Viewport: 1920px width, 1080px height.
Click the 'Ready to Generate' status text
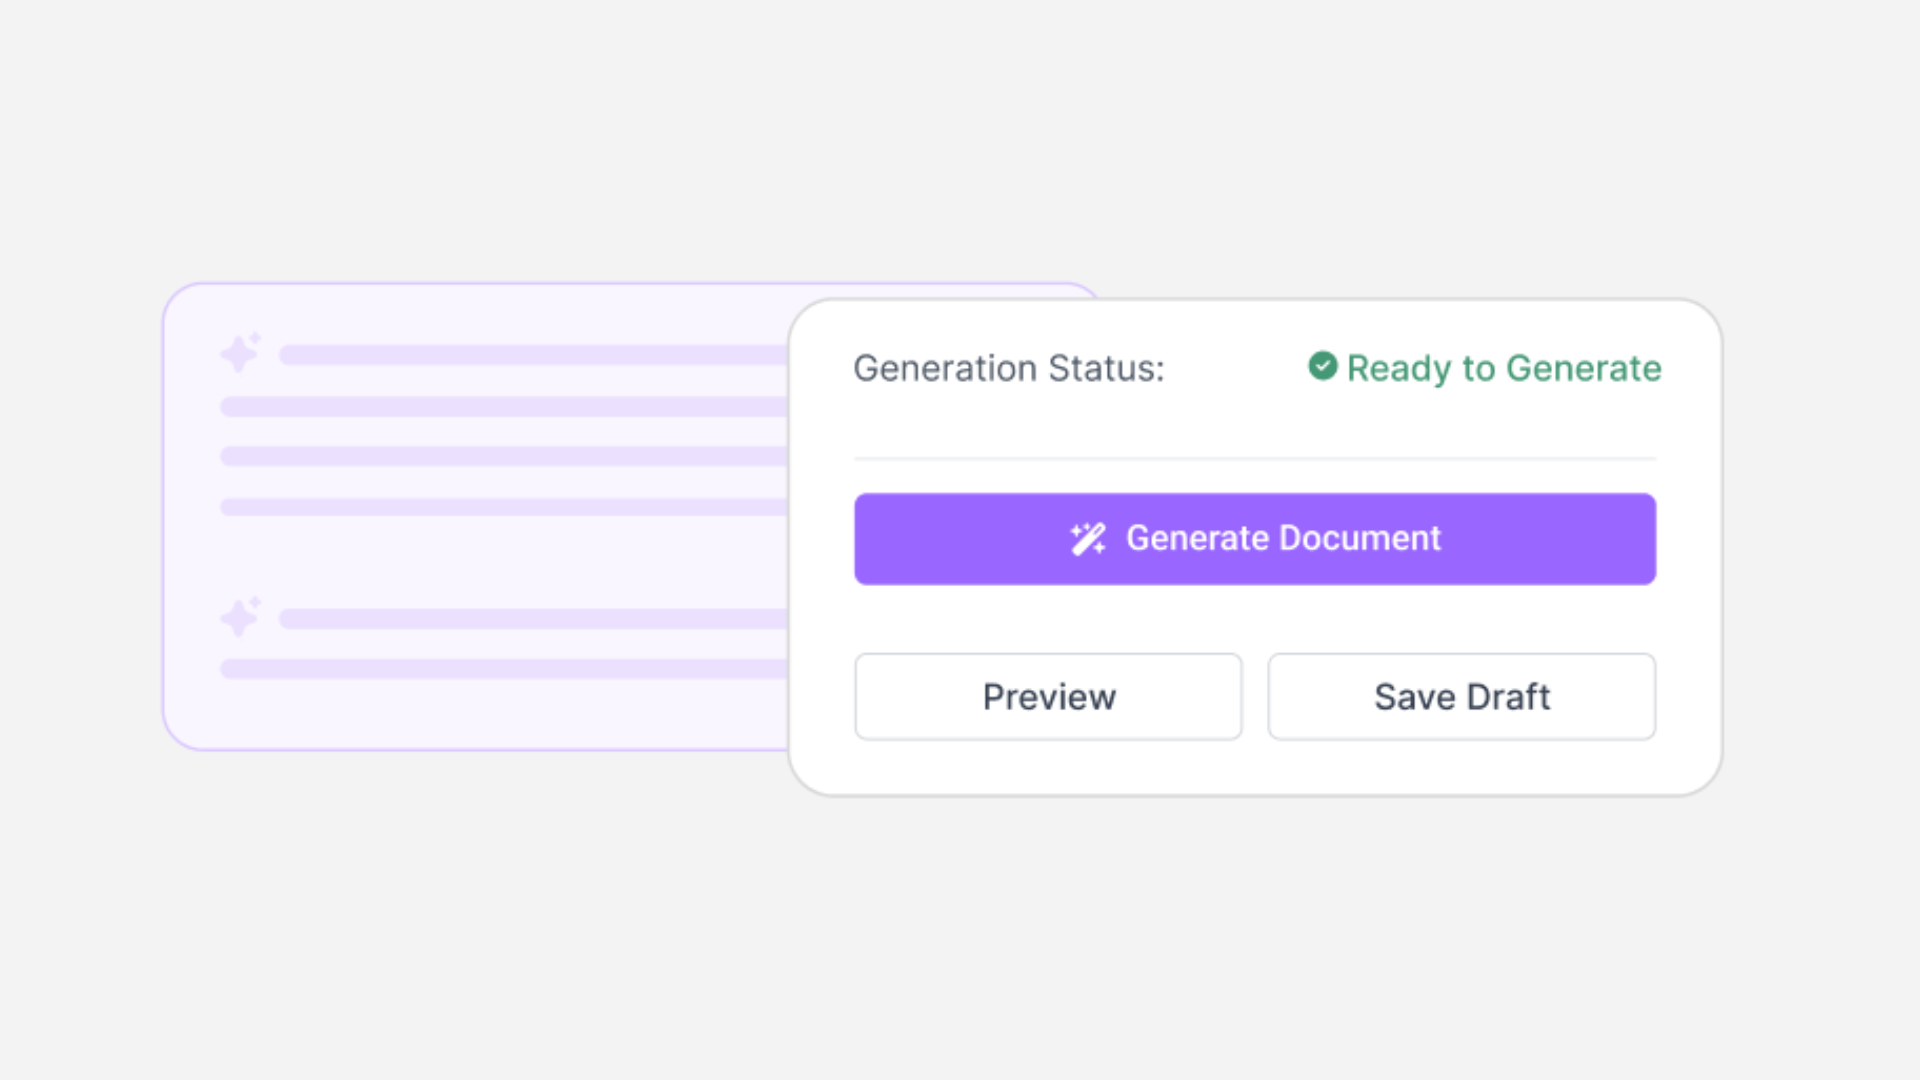1503,368
